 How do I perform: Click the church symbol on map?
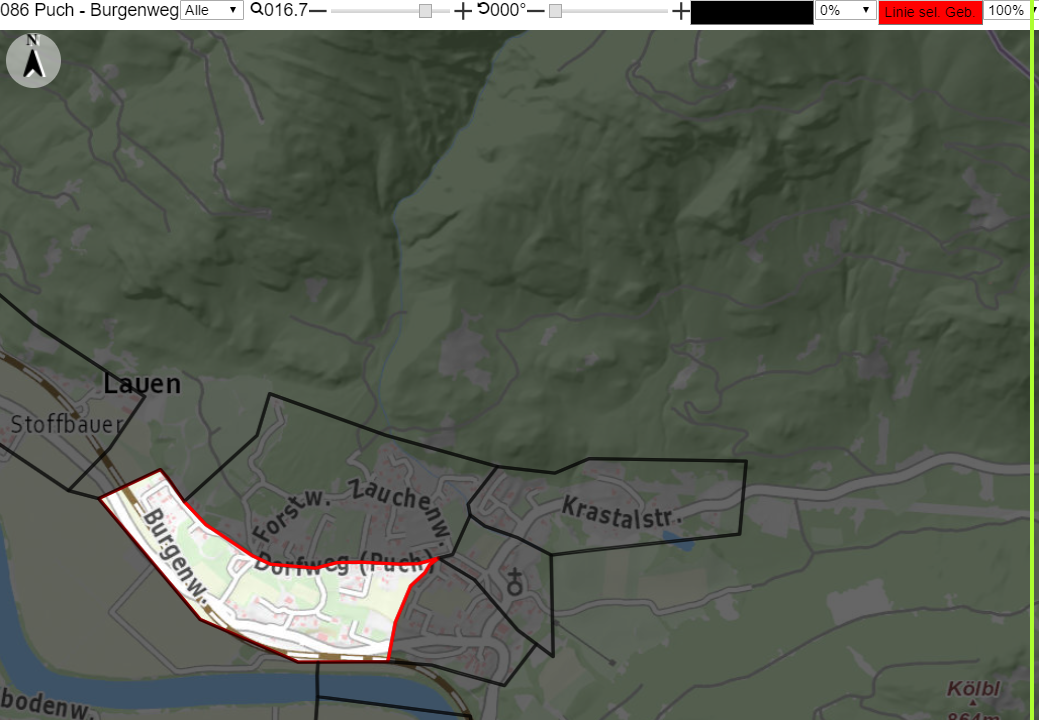(x=514, y=581)
